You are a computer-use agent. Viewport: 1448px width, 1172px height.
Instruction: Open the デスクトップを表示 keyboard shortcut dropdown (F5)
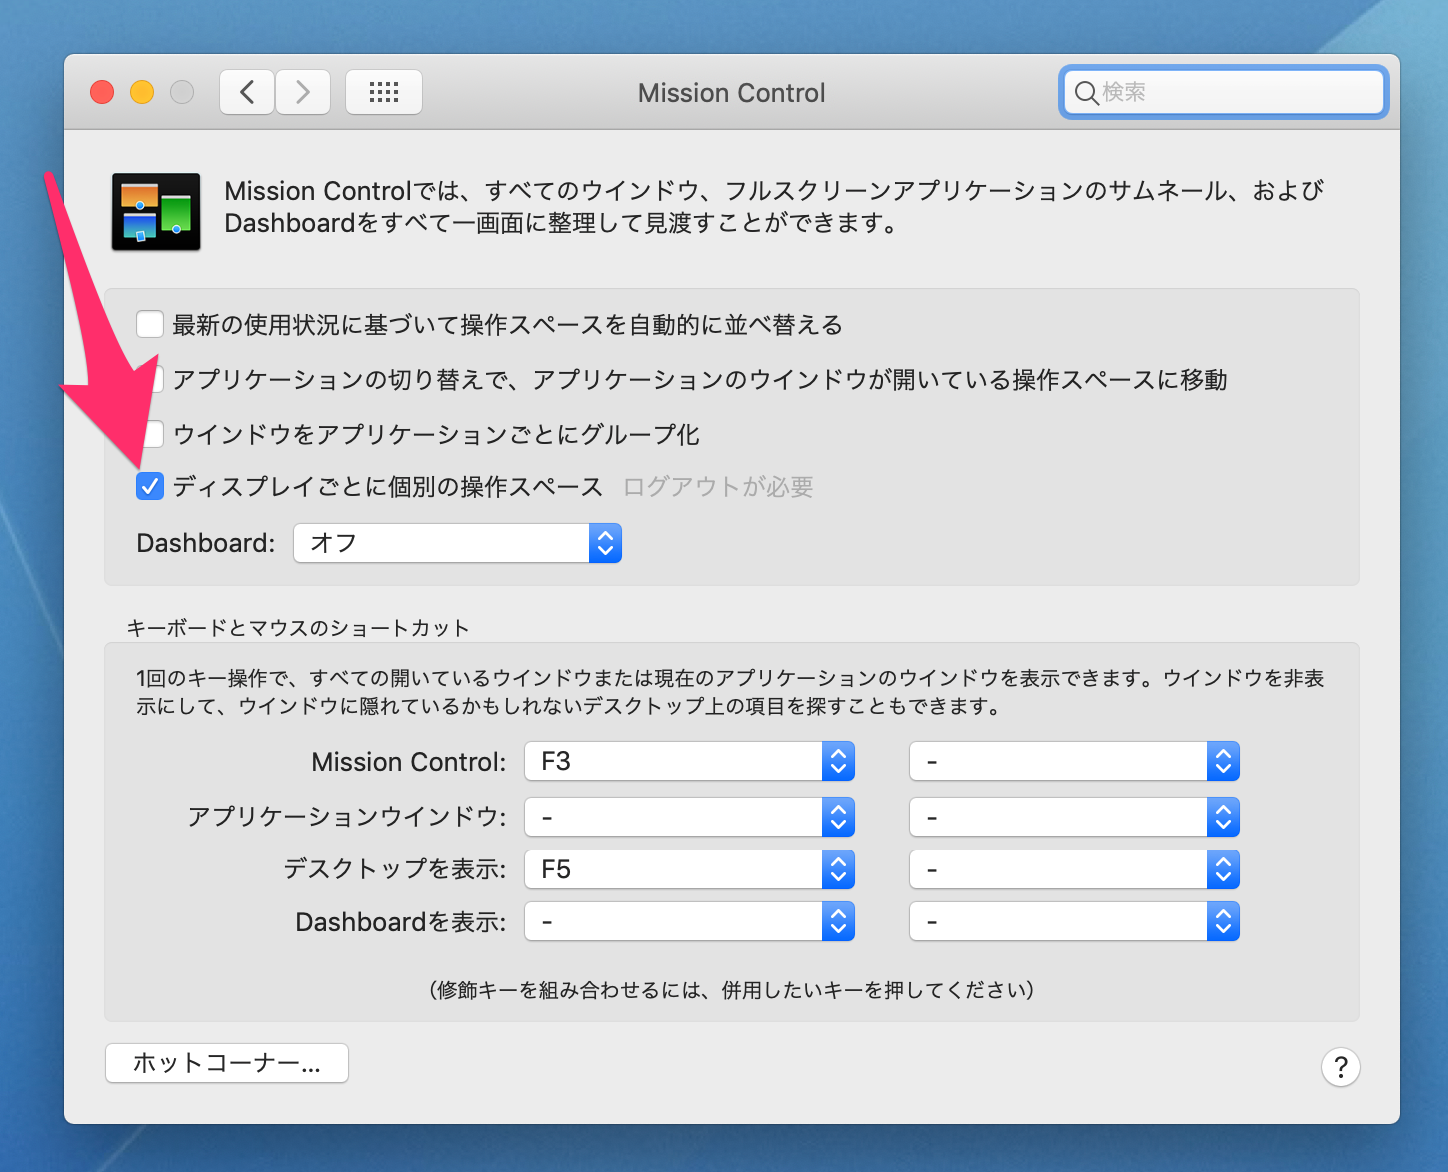pyautogui.click(x=689, y=870)
